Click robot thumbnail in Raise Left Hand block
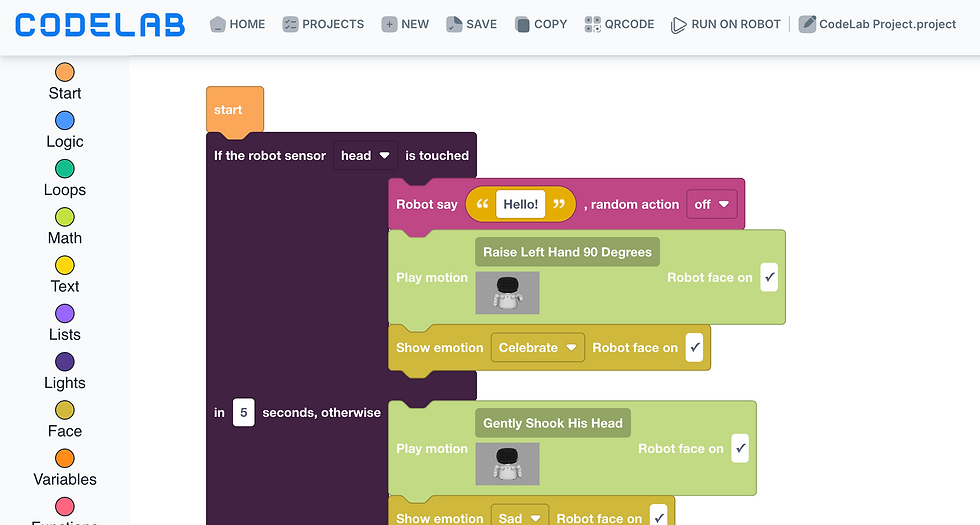 [508, 292]
